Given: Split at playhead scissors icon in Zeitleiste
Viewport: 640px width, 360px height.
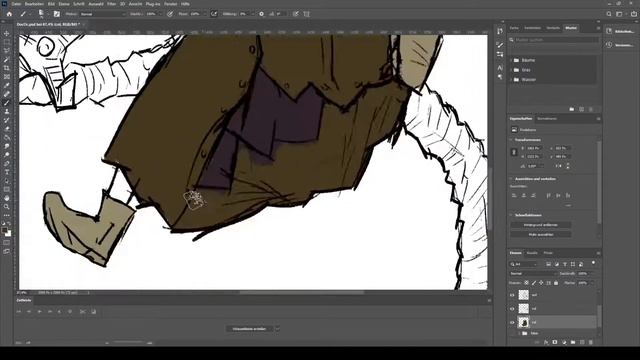Looking at the screenshot, I should click(83, 311).
